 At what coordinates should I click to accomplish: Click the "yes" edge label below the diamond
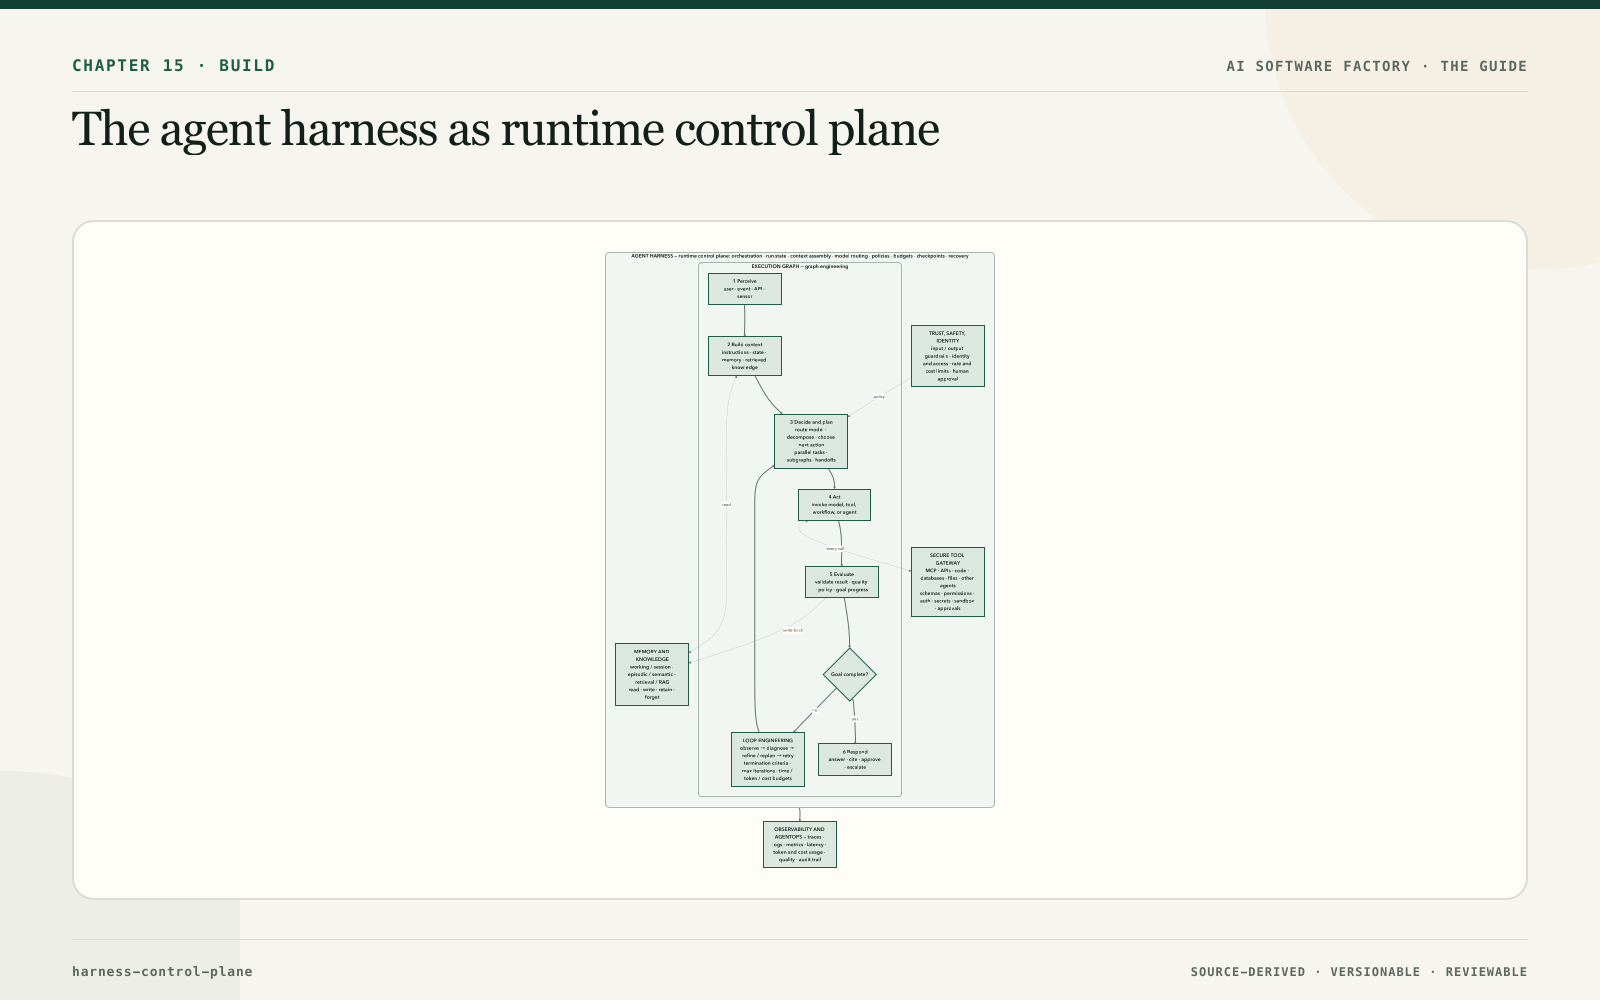tap(855, 719)
